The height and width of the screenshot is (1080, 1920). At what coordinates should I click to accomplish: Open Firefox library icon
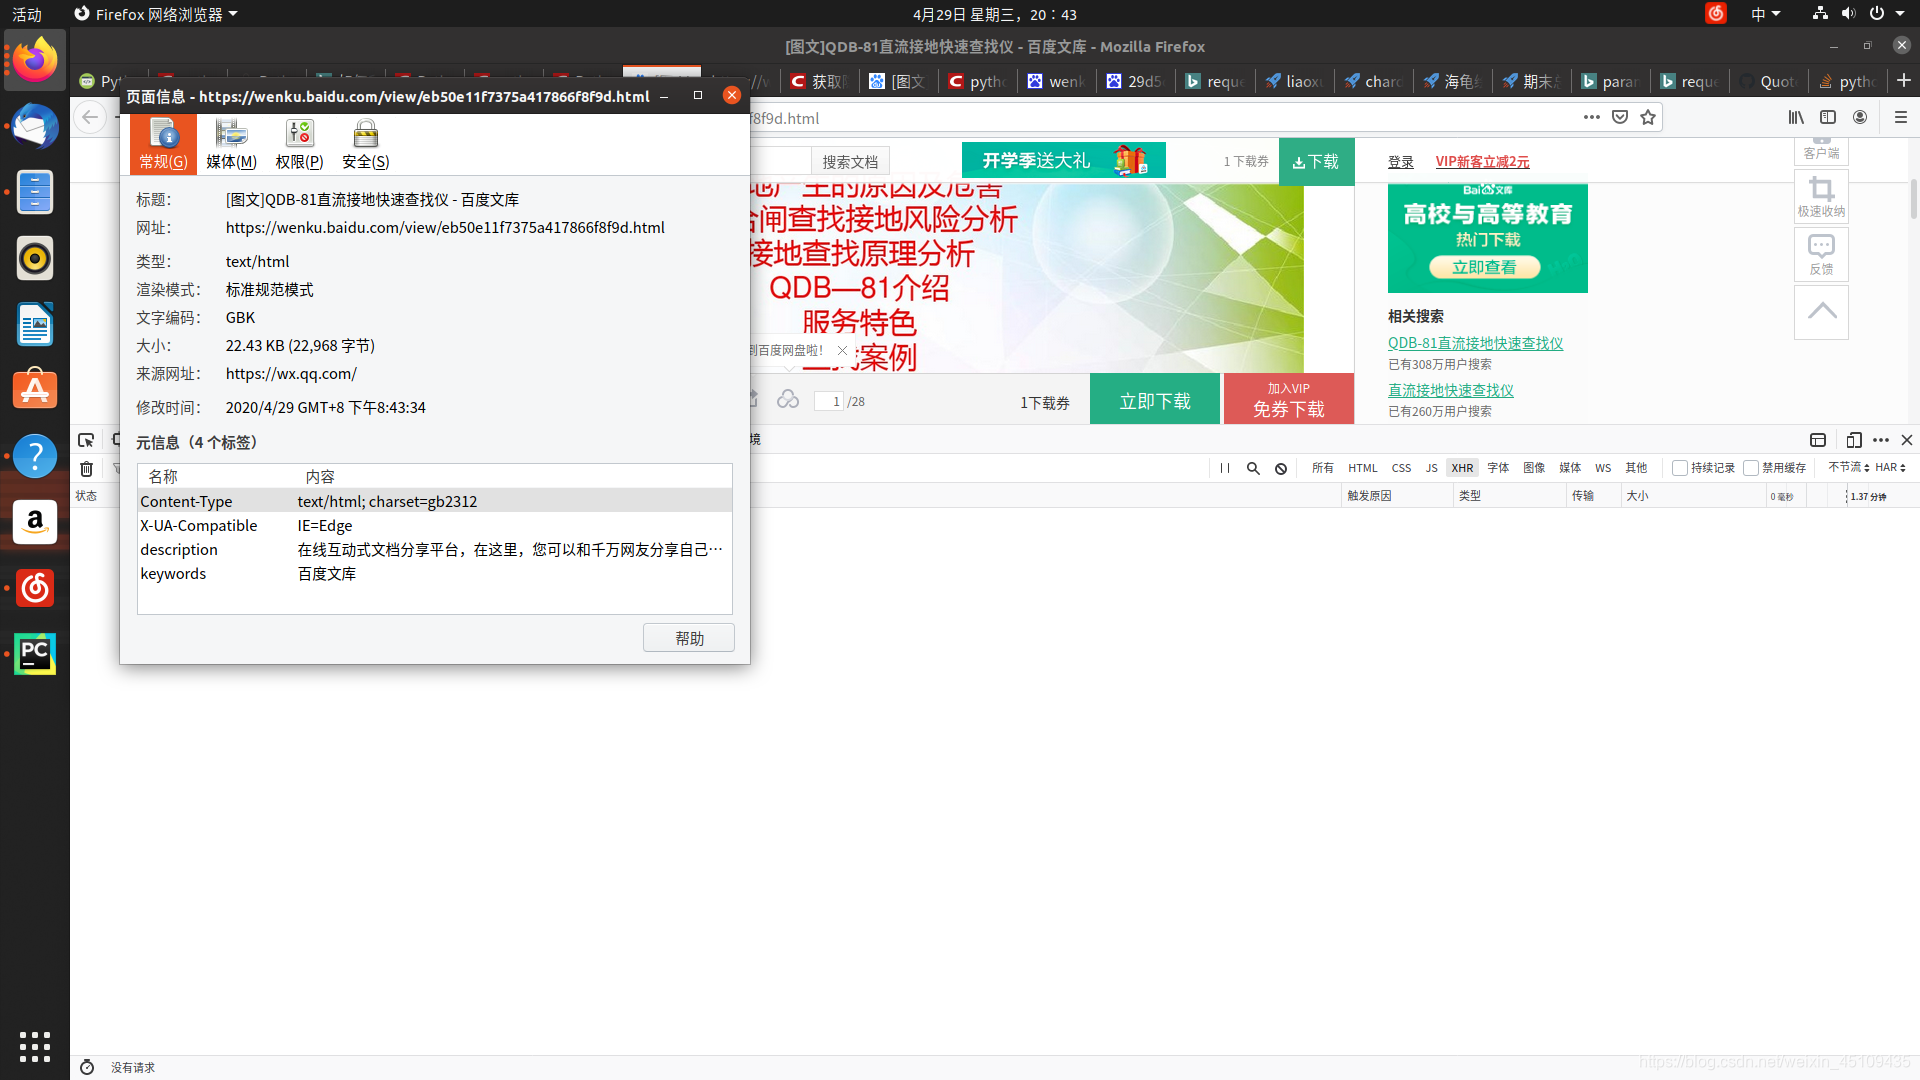point(1796,117)
